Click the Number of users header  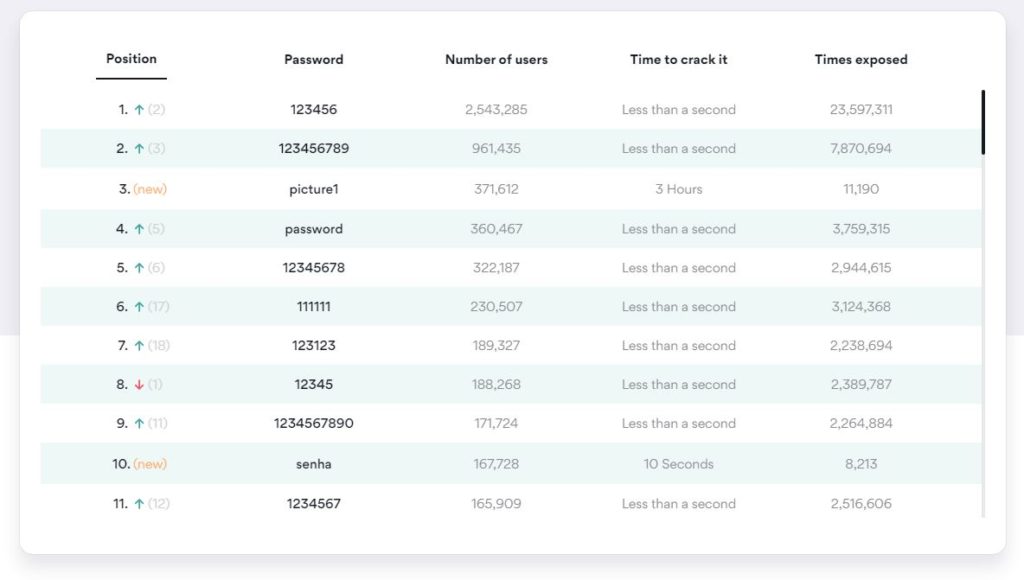(496, 60)
